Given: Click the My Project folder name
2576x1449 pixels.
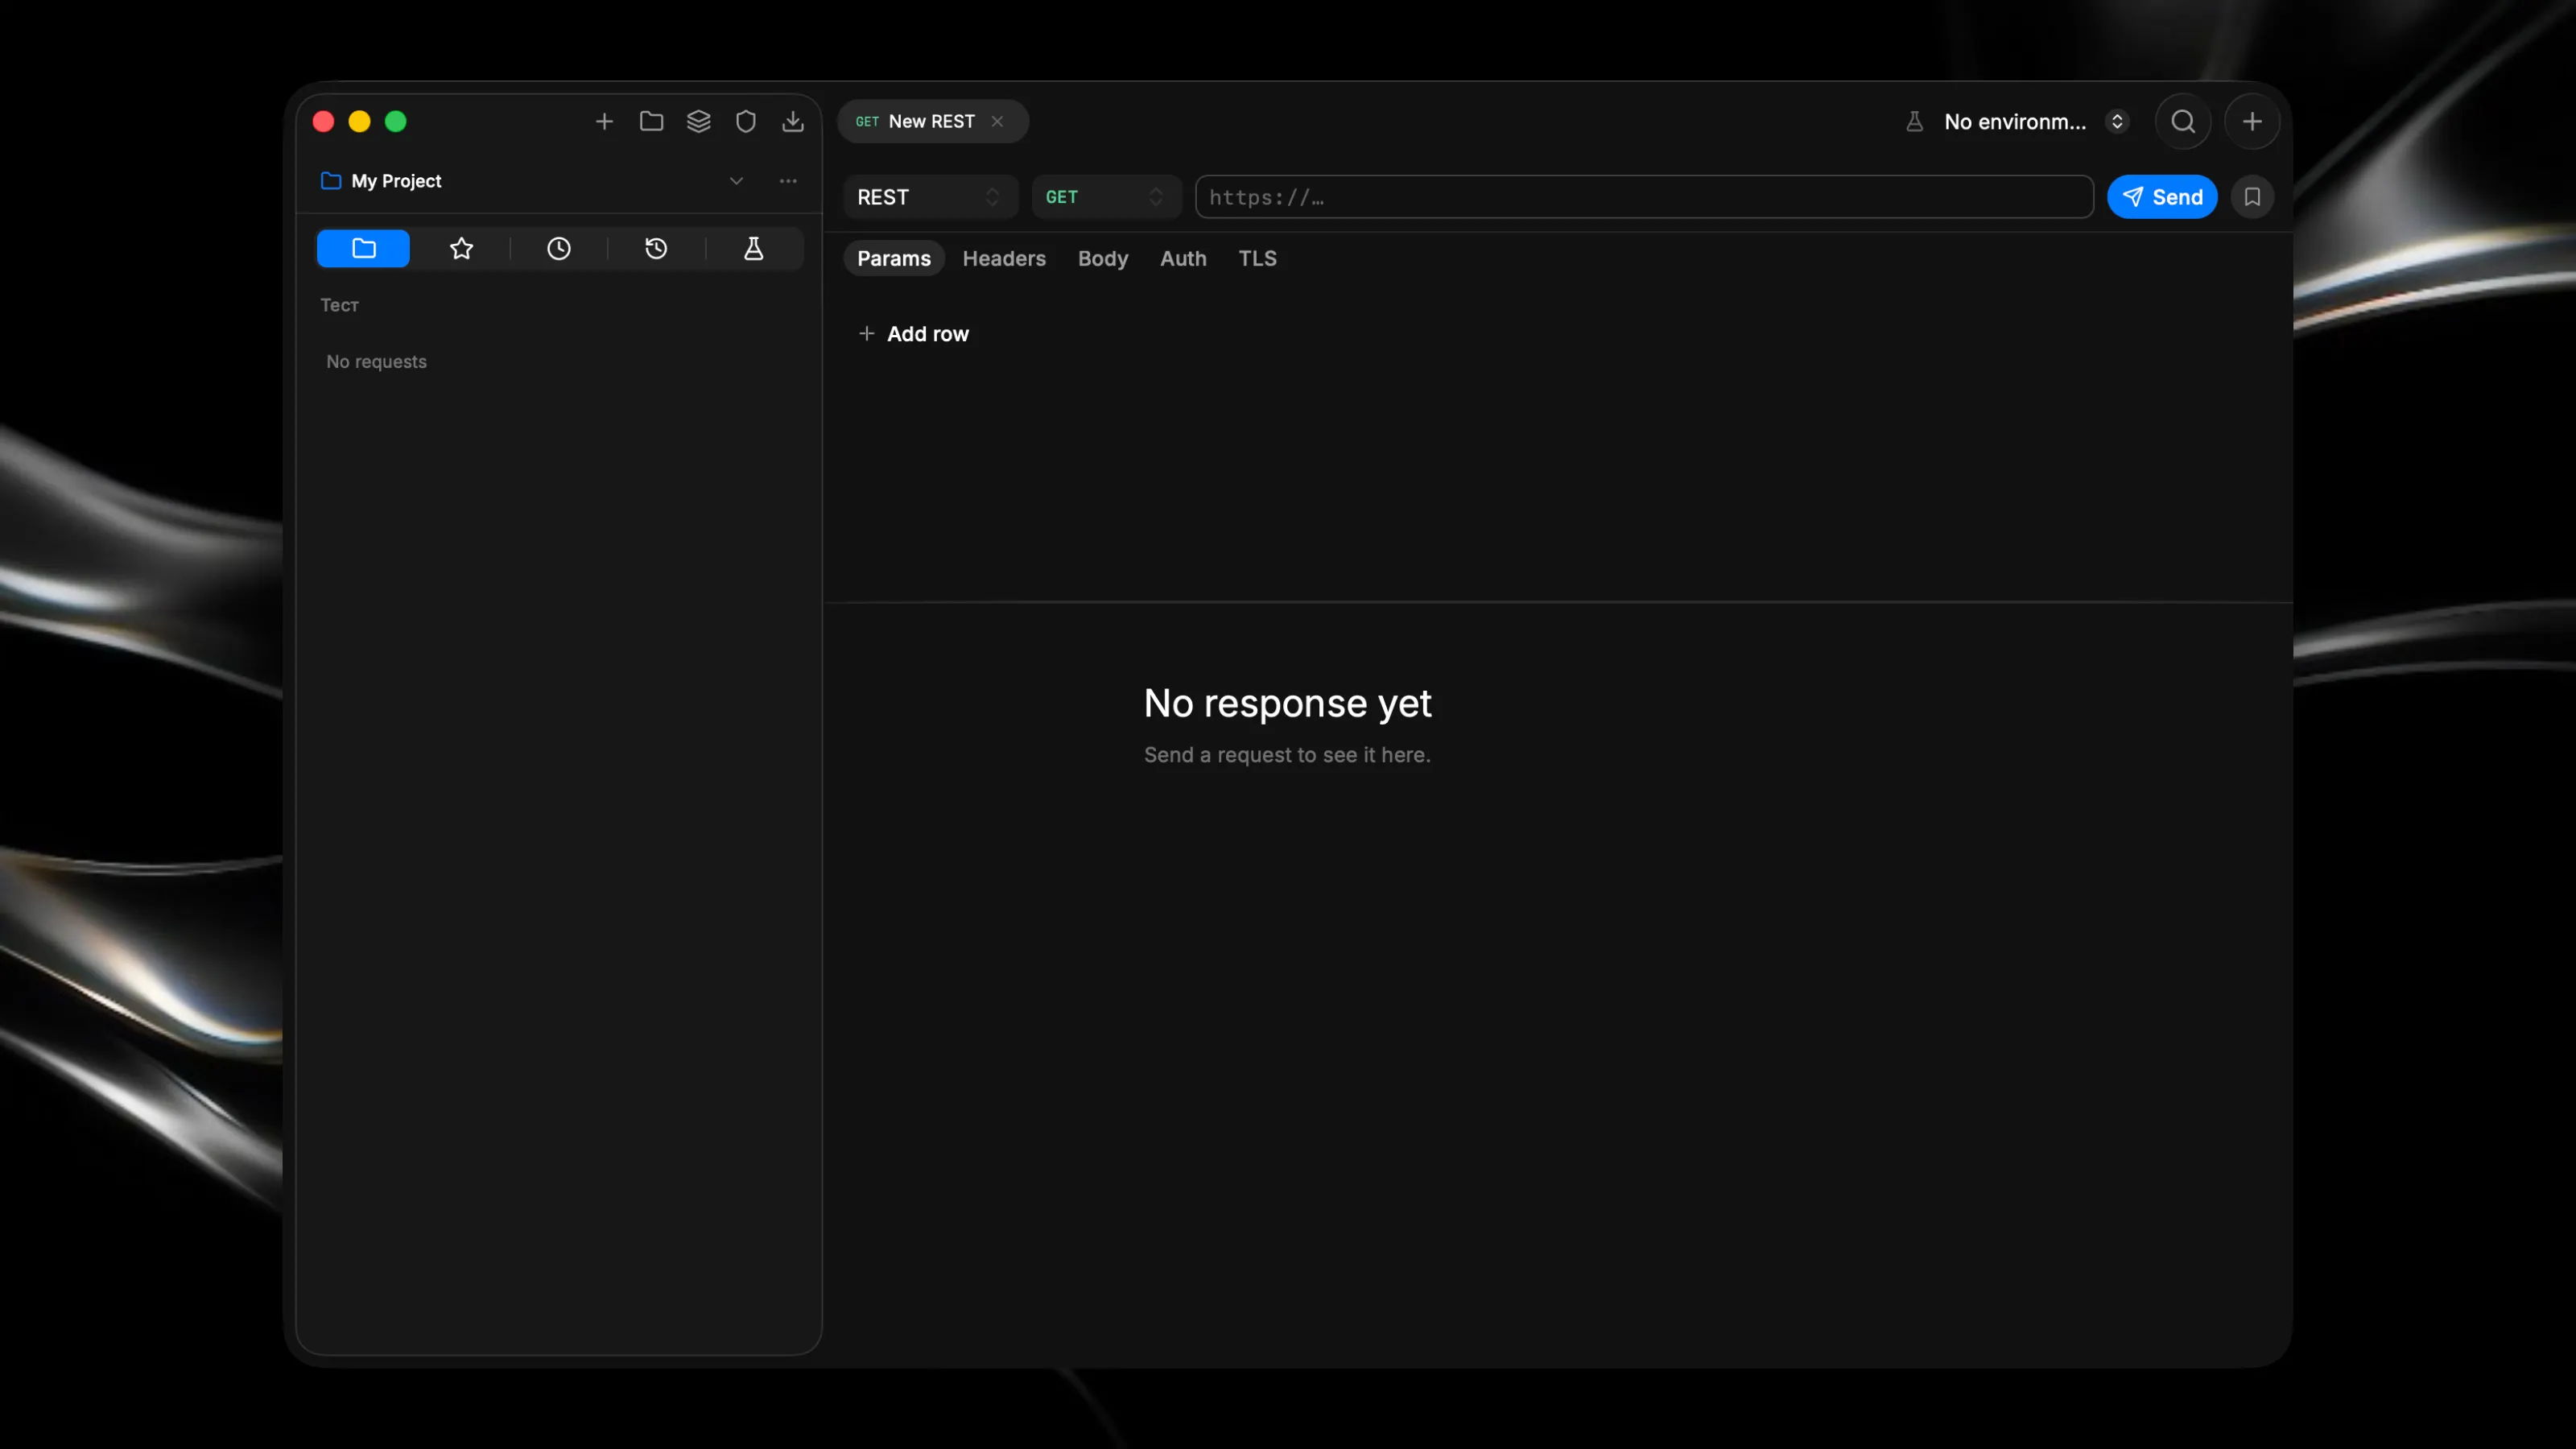Looking at the screenshot, I should (396, 181).
